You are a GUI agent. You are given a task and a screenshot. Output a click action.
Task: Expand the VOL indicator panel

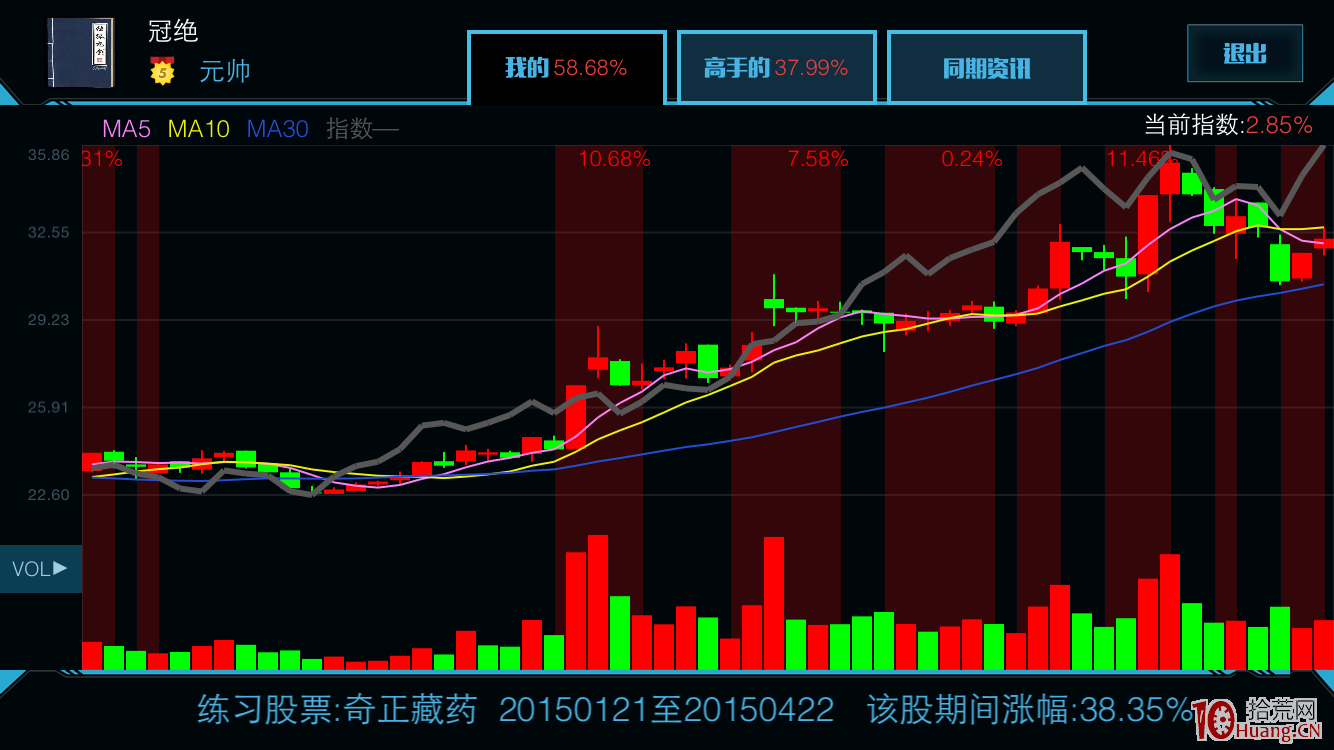(x=40, y=568)
